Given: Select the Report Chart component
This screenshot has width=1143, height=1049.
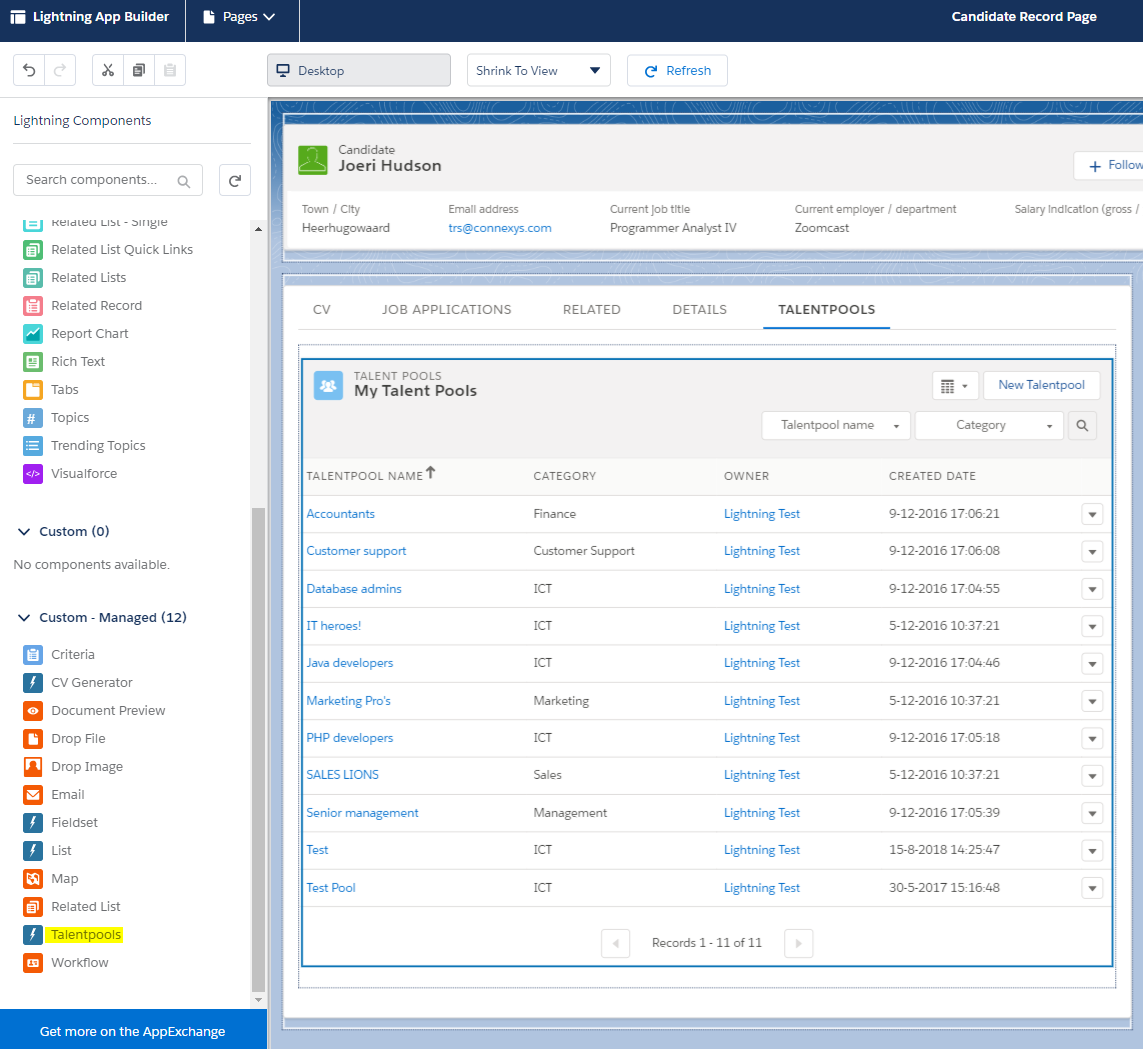Looking at the screenshot, I should pyautogui.click(x=76, y=334).
